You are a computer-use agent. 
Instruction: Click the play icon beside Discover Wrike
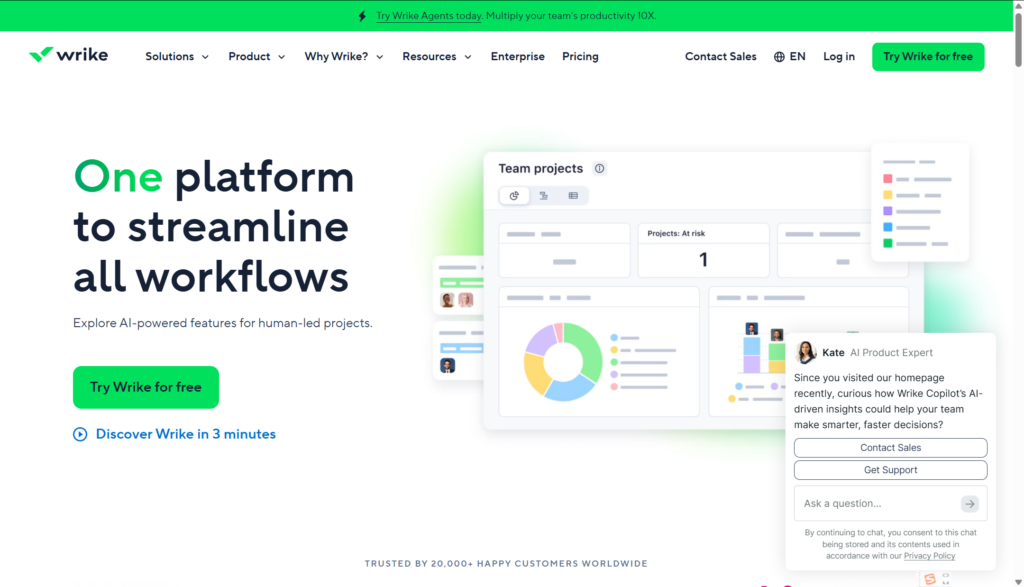click(80, 434)
